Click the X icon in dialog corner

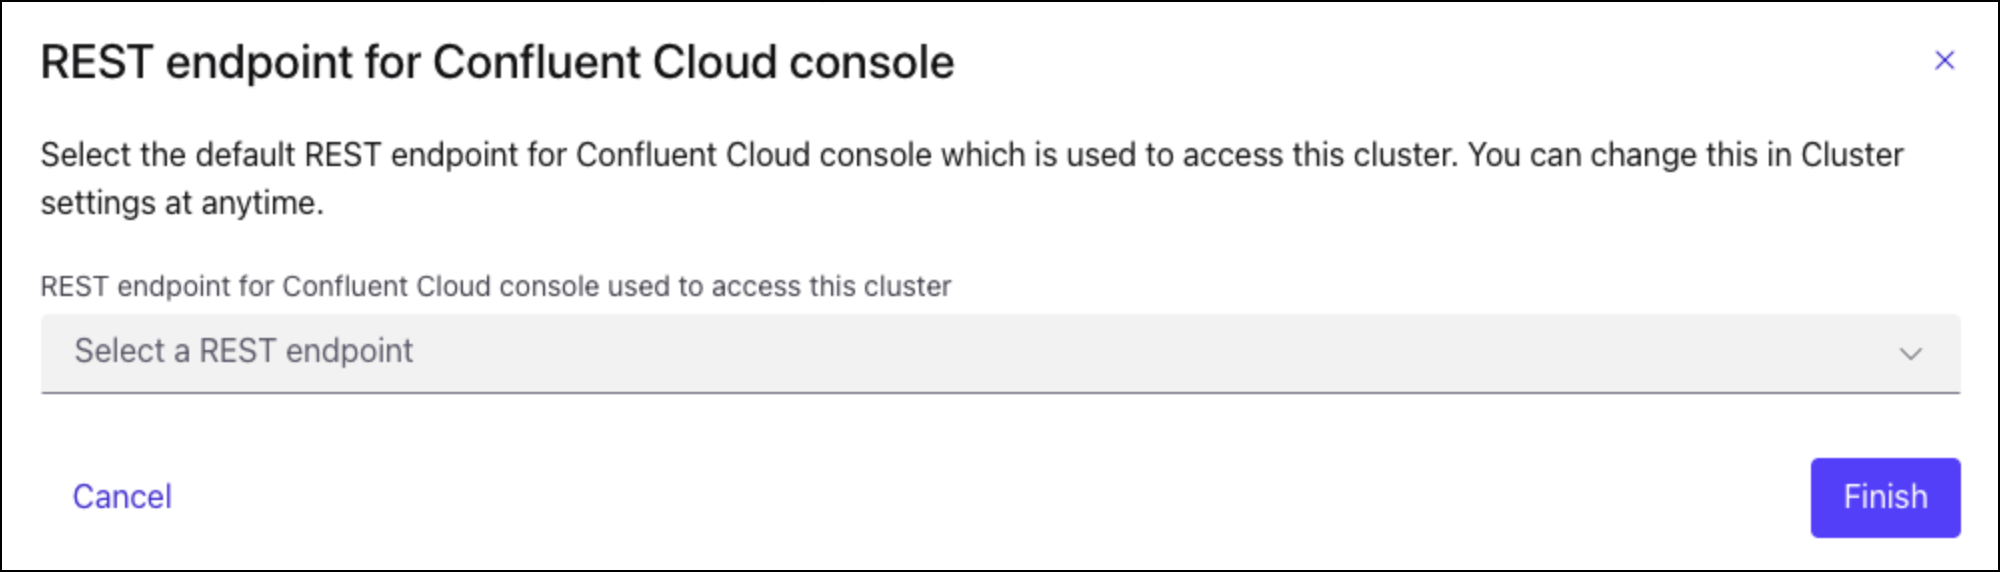coord(1944,61)
